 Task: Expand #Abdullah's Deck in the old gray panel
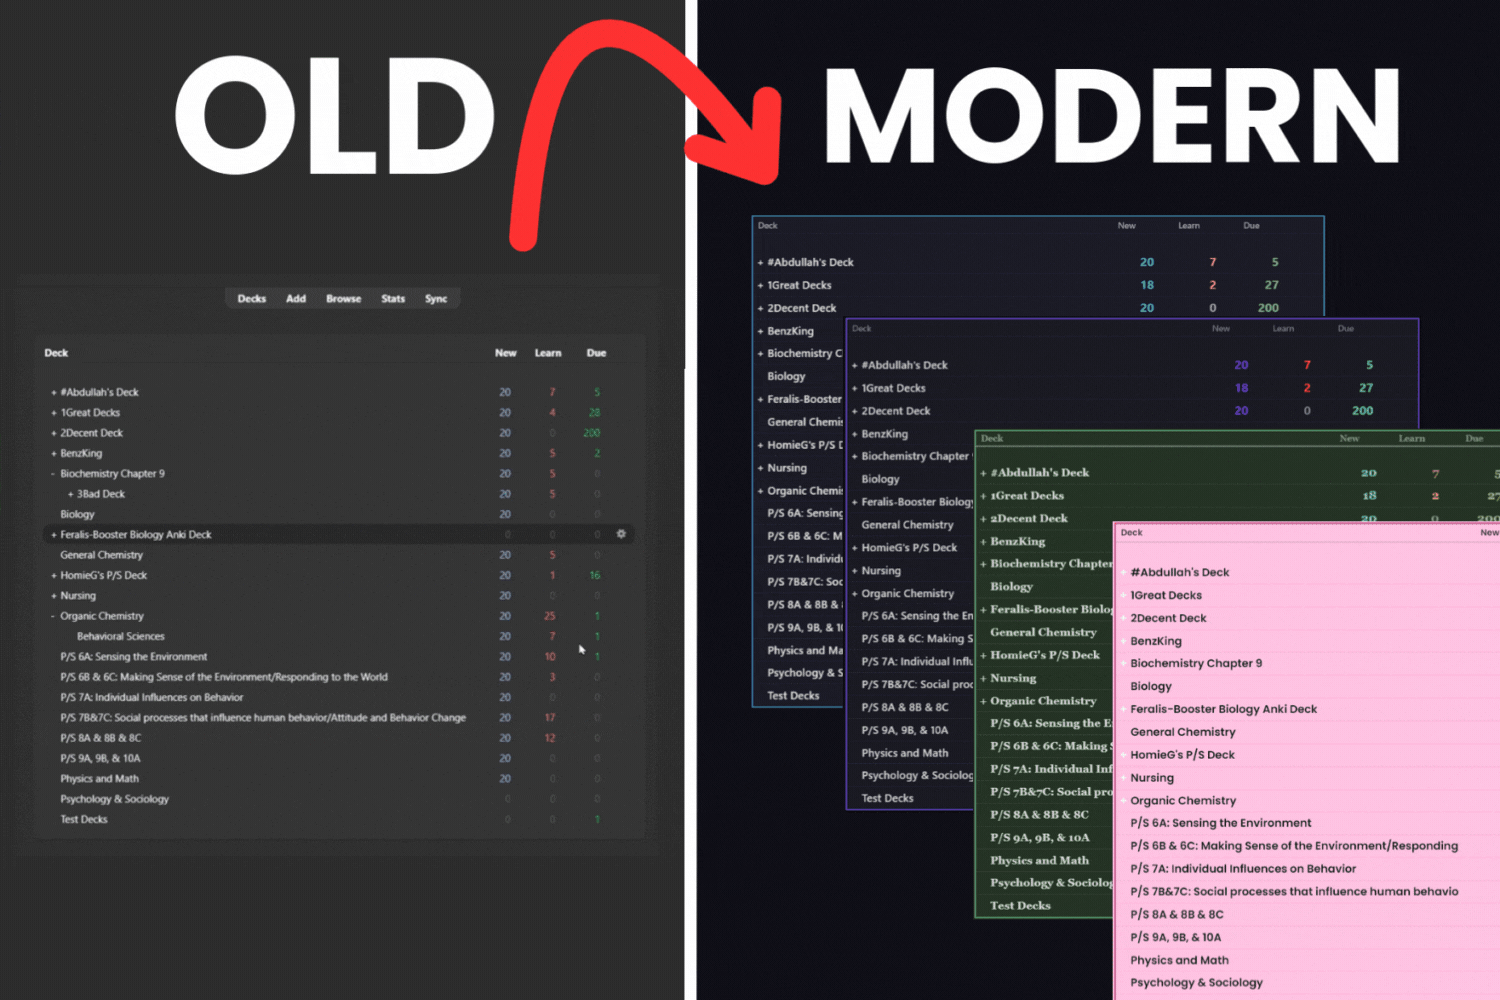click(x=53, y=393)
